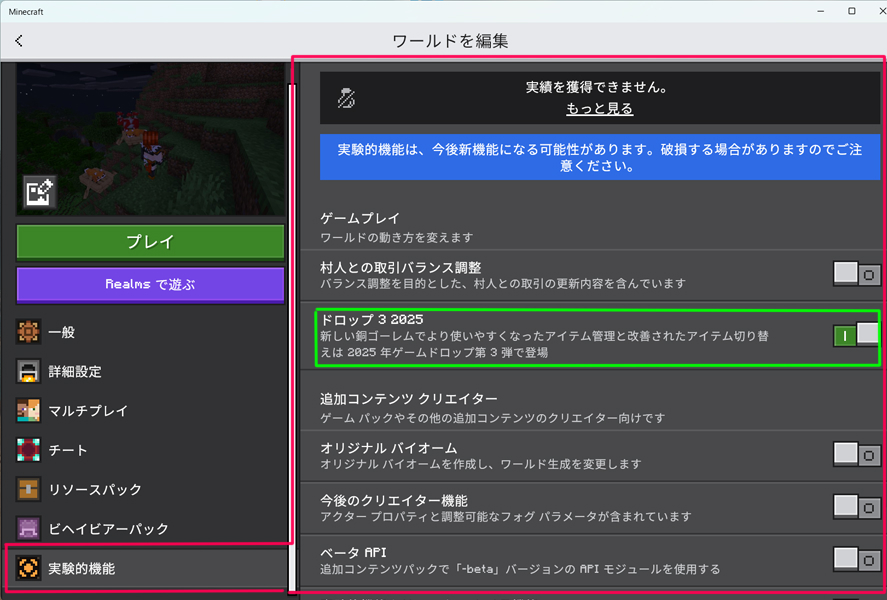The width and height of the screenshot is (887, 600).
Task: Click the ワールドの動き方を変えます description
Action: pos(397,238)
